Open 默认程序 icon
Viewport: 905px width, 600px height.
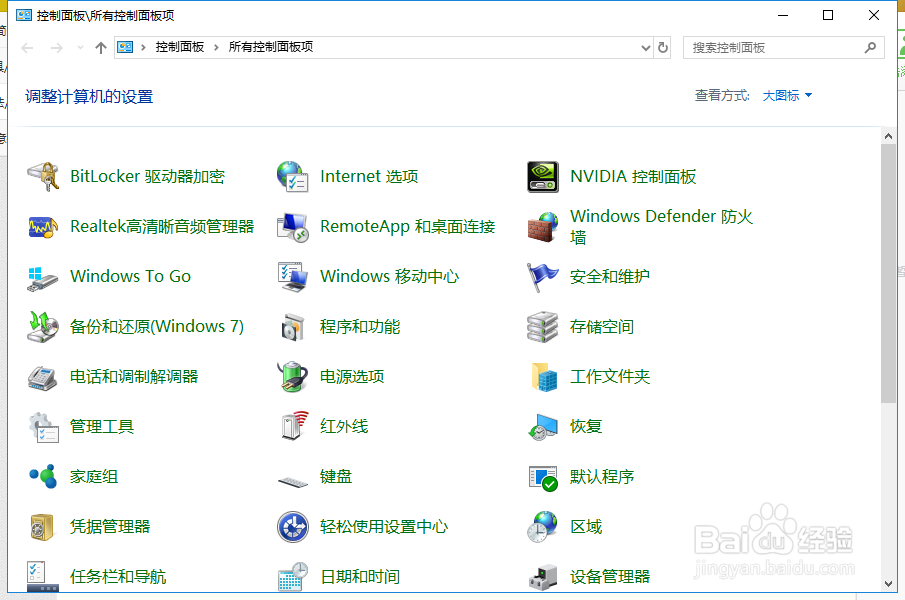543,478
